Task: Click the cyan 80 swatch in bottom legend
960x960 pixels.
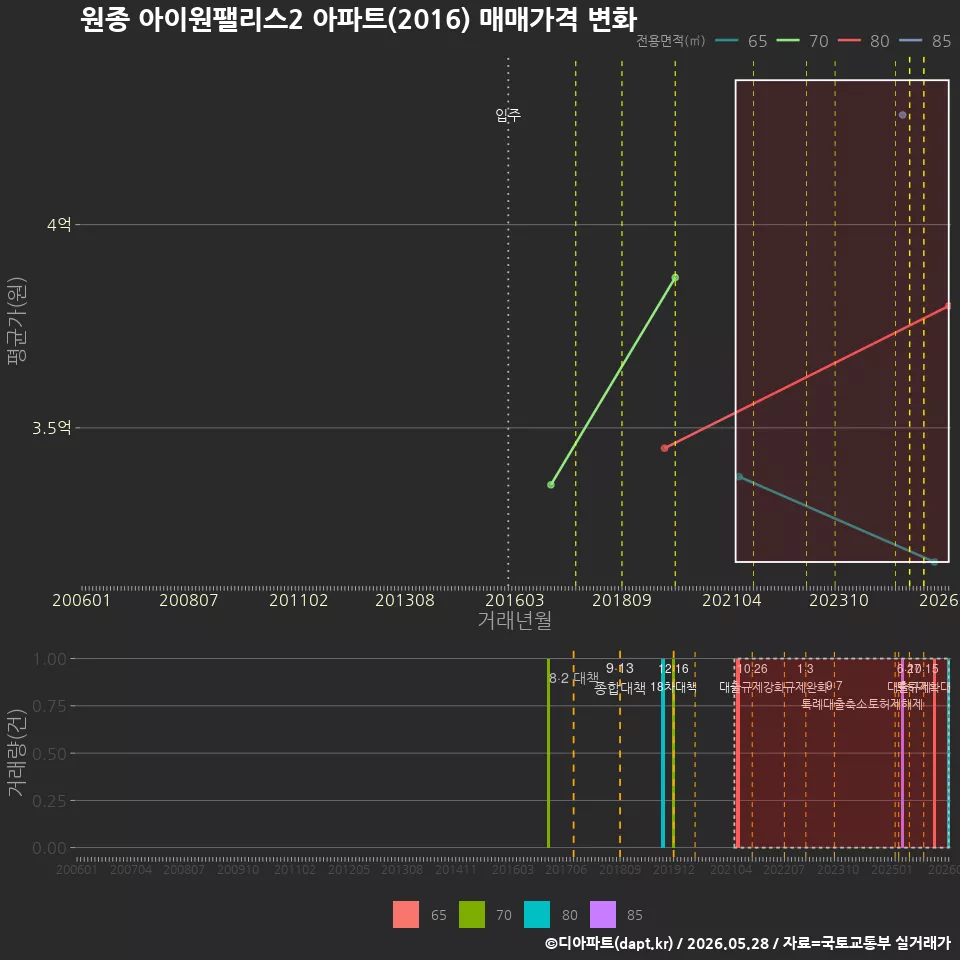Action: coord(537,915)
